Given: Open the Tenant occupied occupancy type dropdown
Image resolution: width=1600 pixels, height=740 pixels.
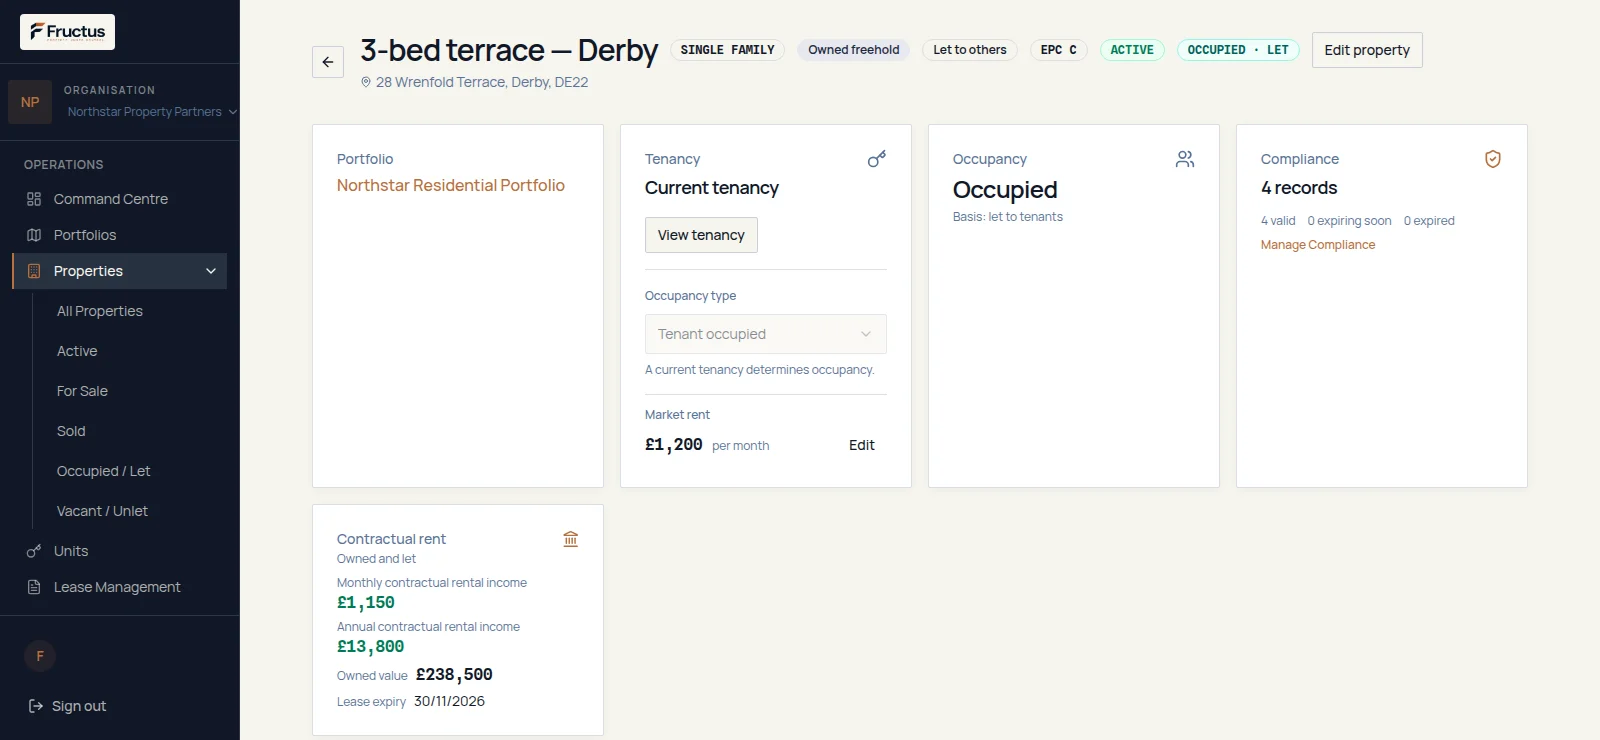Looking at the screenshot, I should [x=766, y=334].
